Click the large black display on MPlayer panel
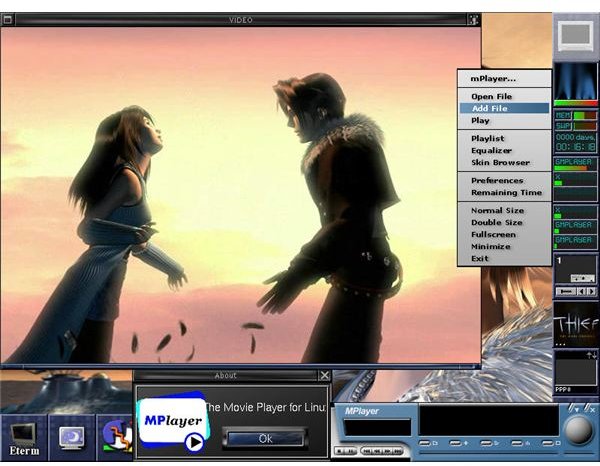 click(489, 420)
